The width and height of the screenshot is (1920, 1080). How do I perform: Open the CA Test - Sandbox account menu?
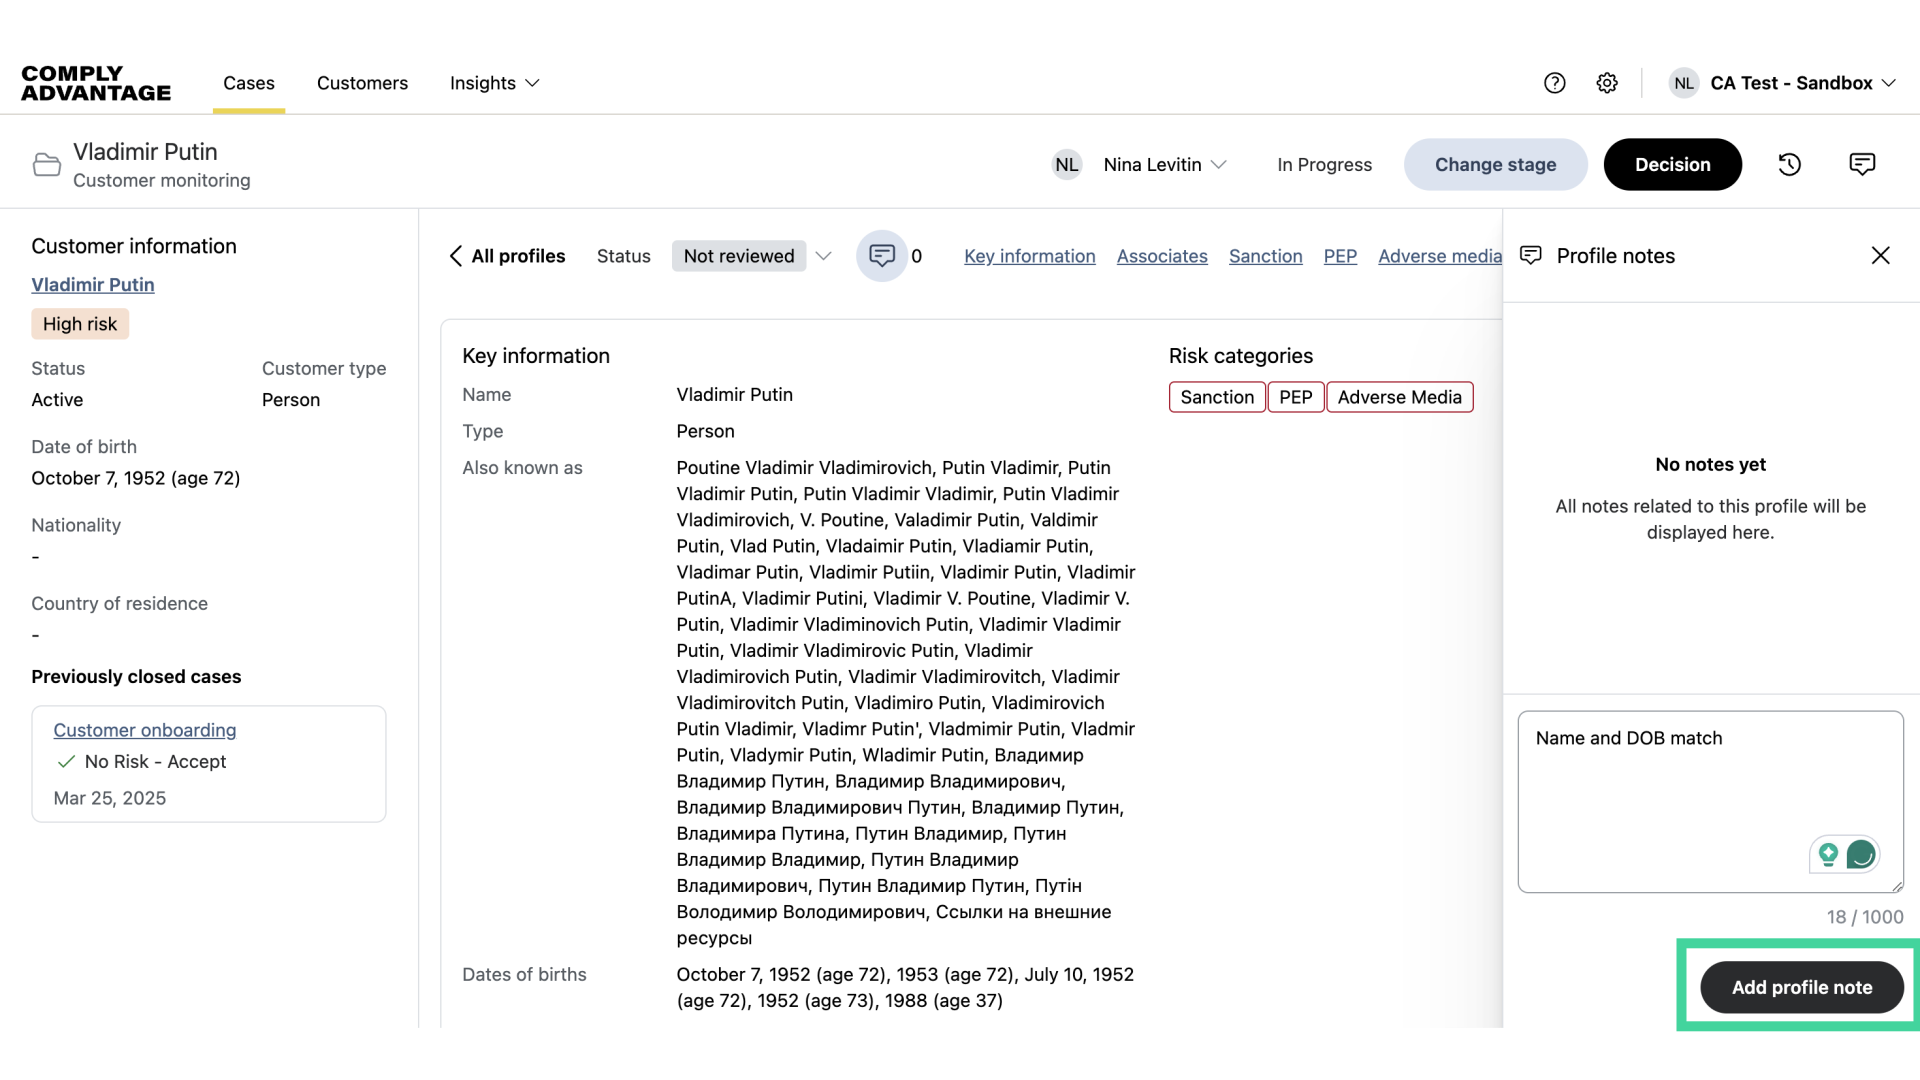(x=1795, y=83)
